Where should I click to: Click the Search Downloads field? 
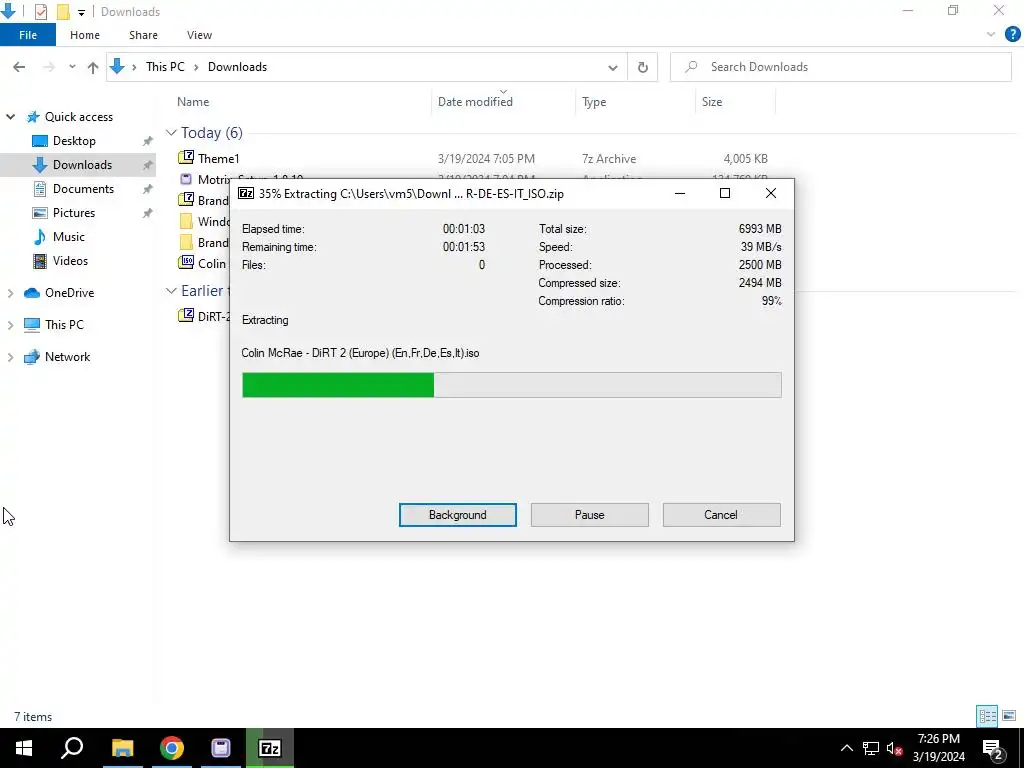841,67
